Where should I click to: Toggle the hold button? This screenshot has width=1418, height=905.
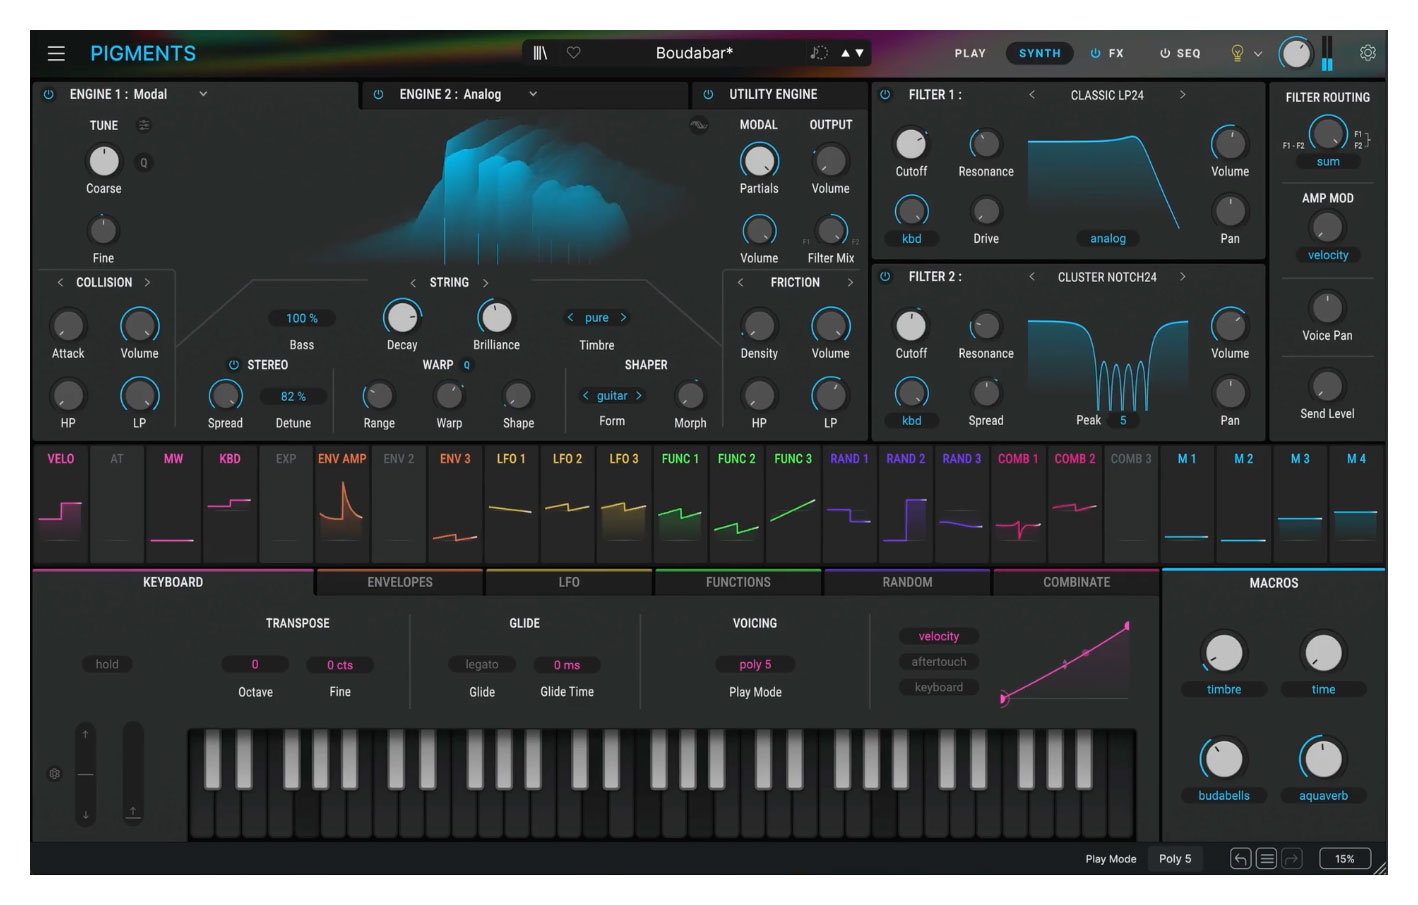coord(107,664)
